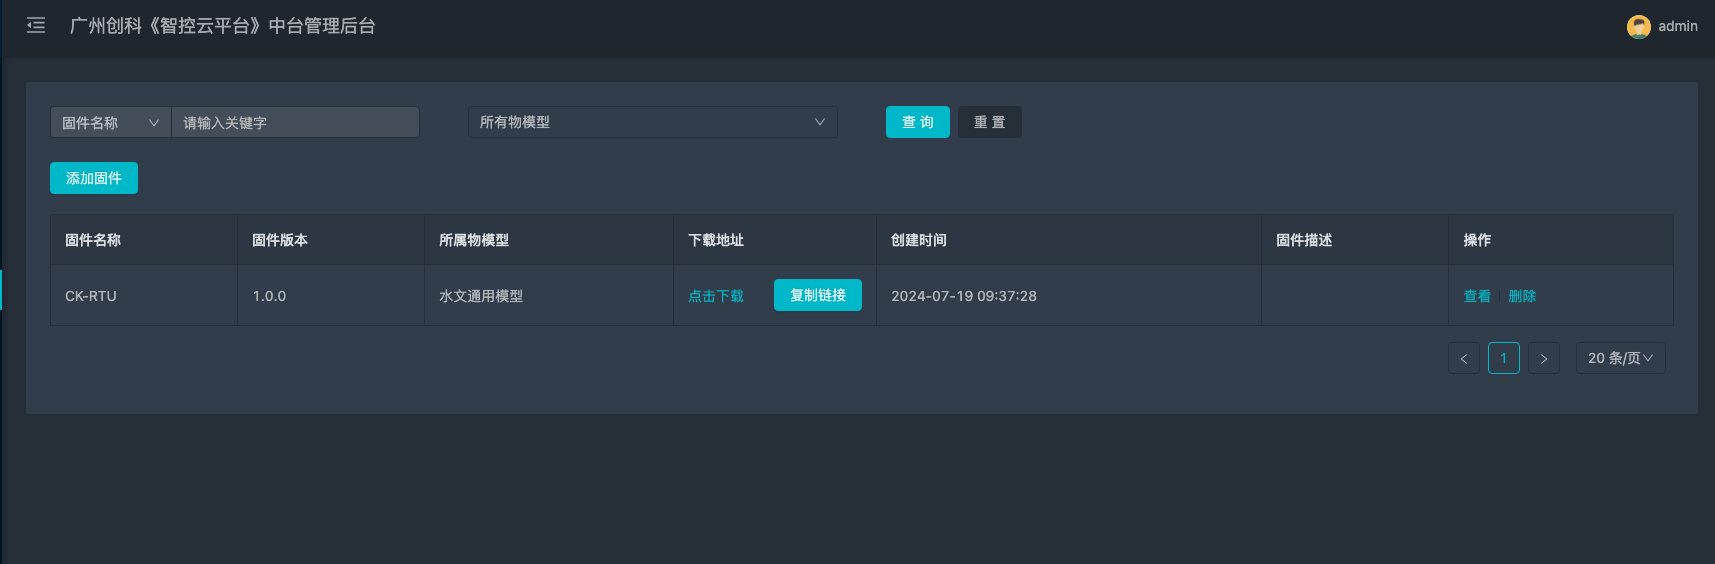The image size is (1715, 564).
Task: Click the 点击下载 download link
Action: (716, 296)
